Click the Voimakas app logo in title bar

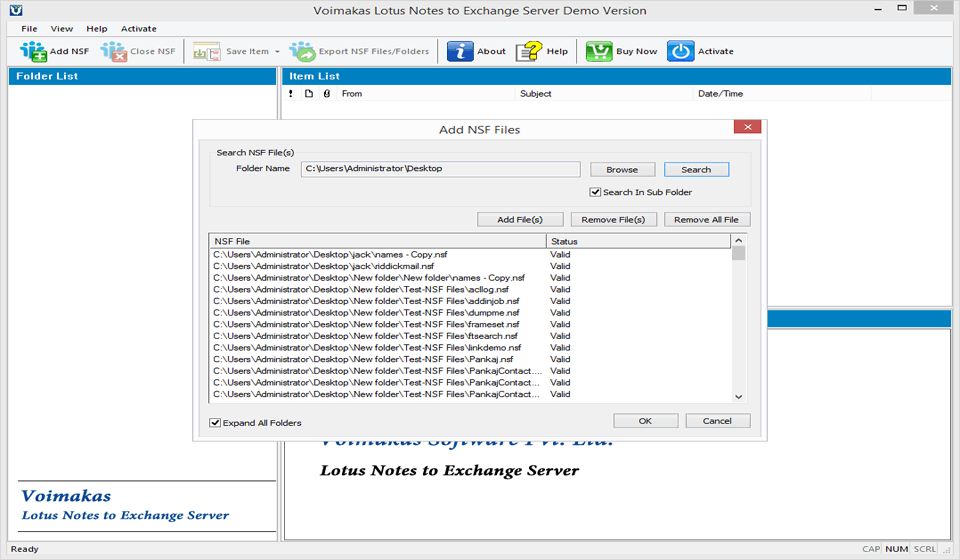coord(16,10)
